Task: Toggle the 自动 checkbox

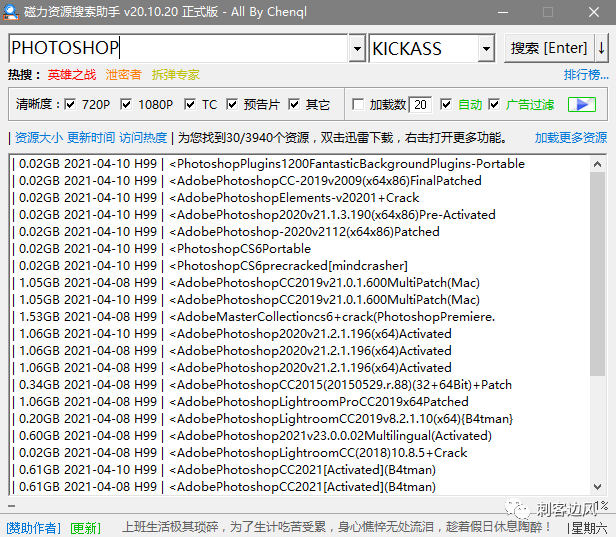Action: [446, 104]
